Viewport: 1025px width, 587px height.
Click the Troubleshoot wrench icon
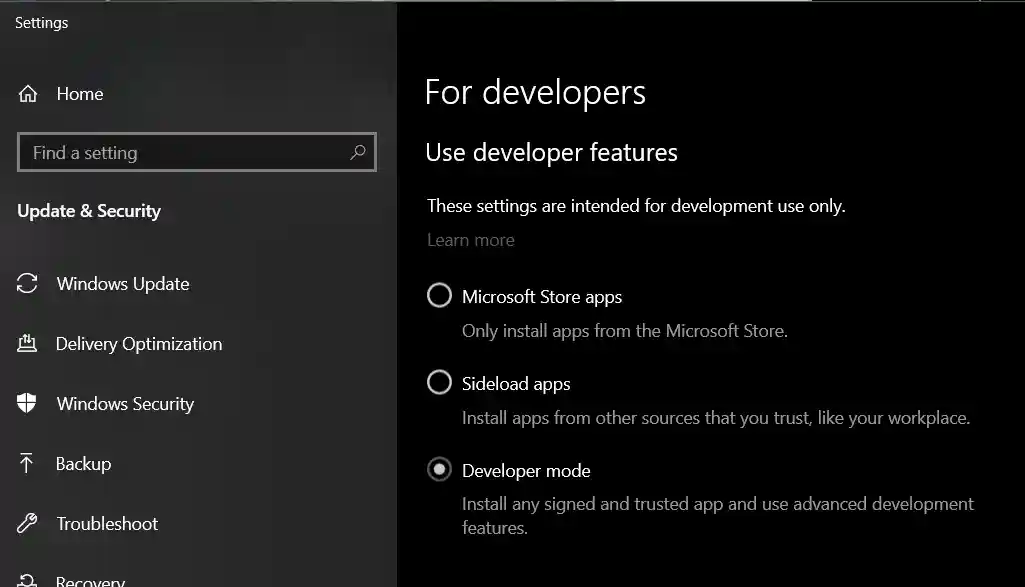click(x=25, y=524)
